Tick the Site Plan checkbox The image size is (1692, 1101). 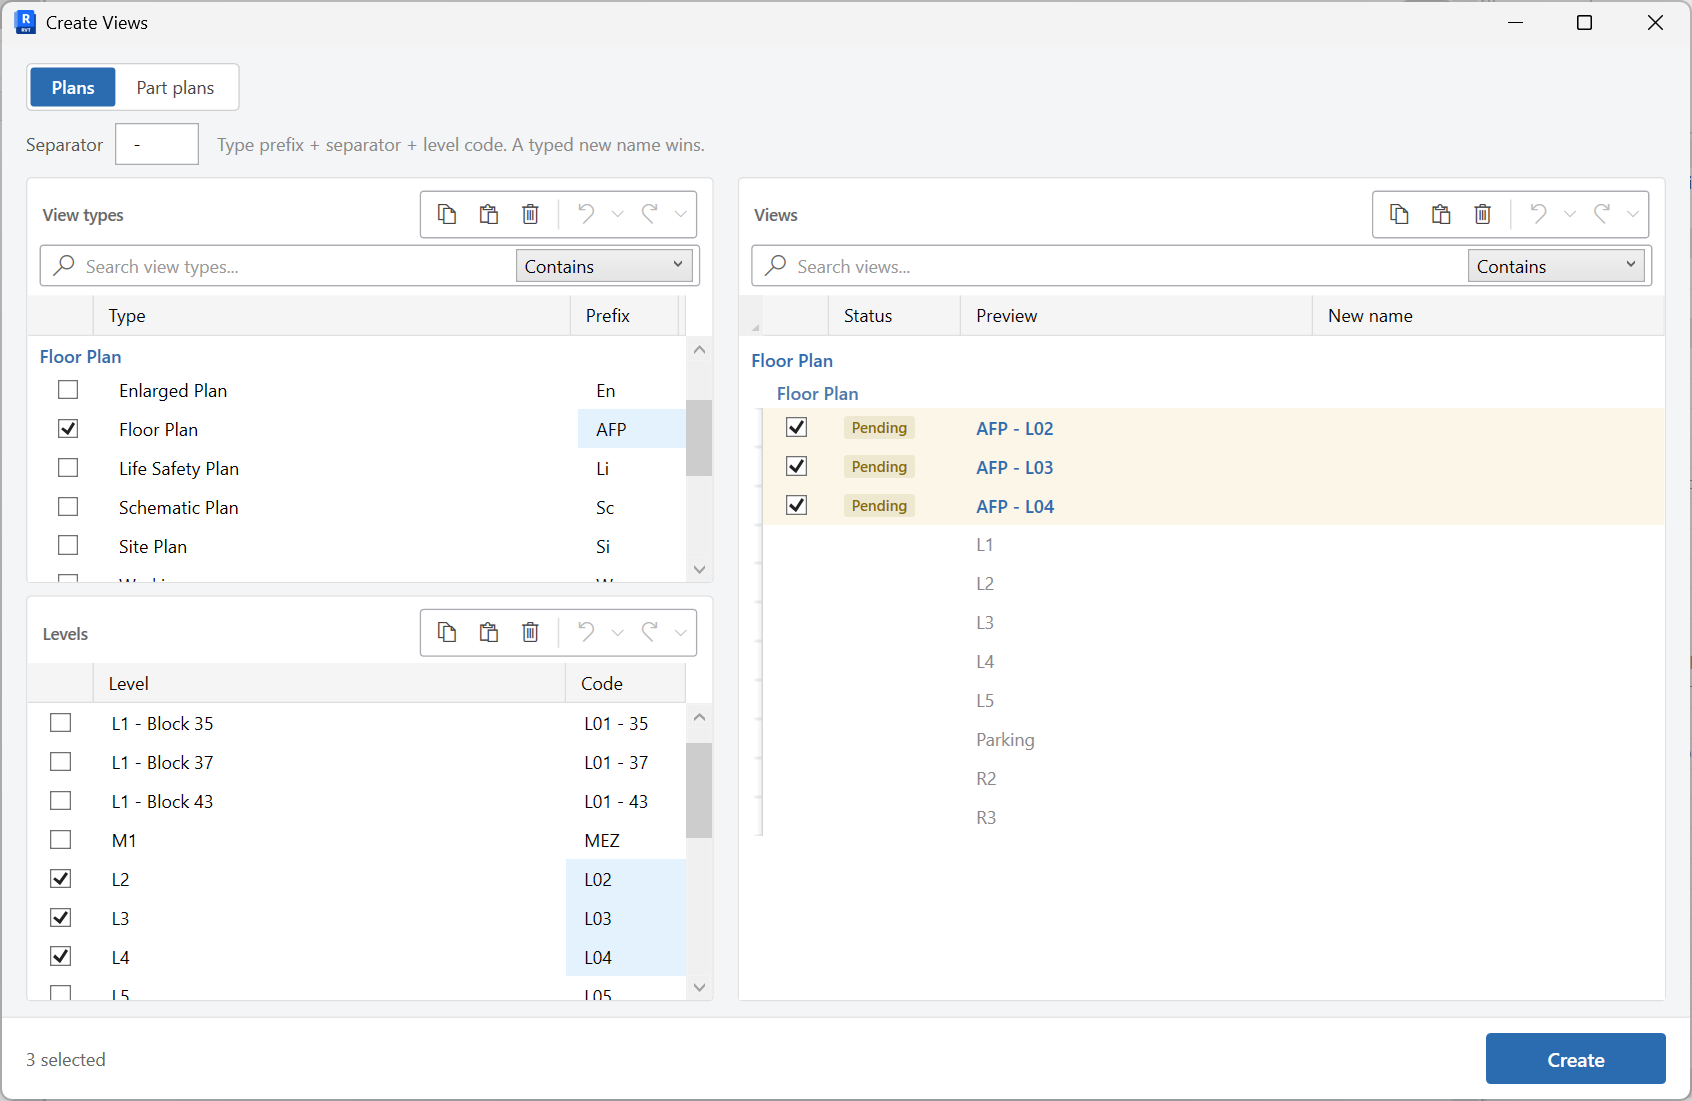(x=68, y=546)
